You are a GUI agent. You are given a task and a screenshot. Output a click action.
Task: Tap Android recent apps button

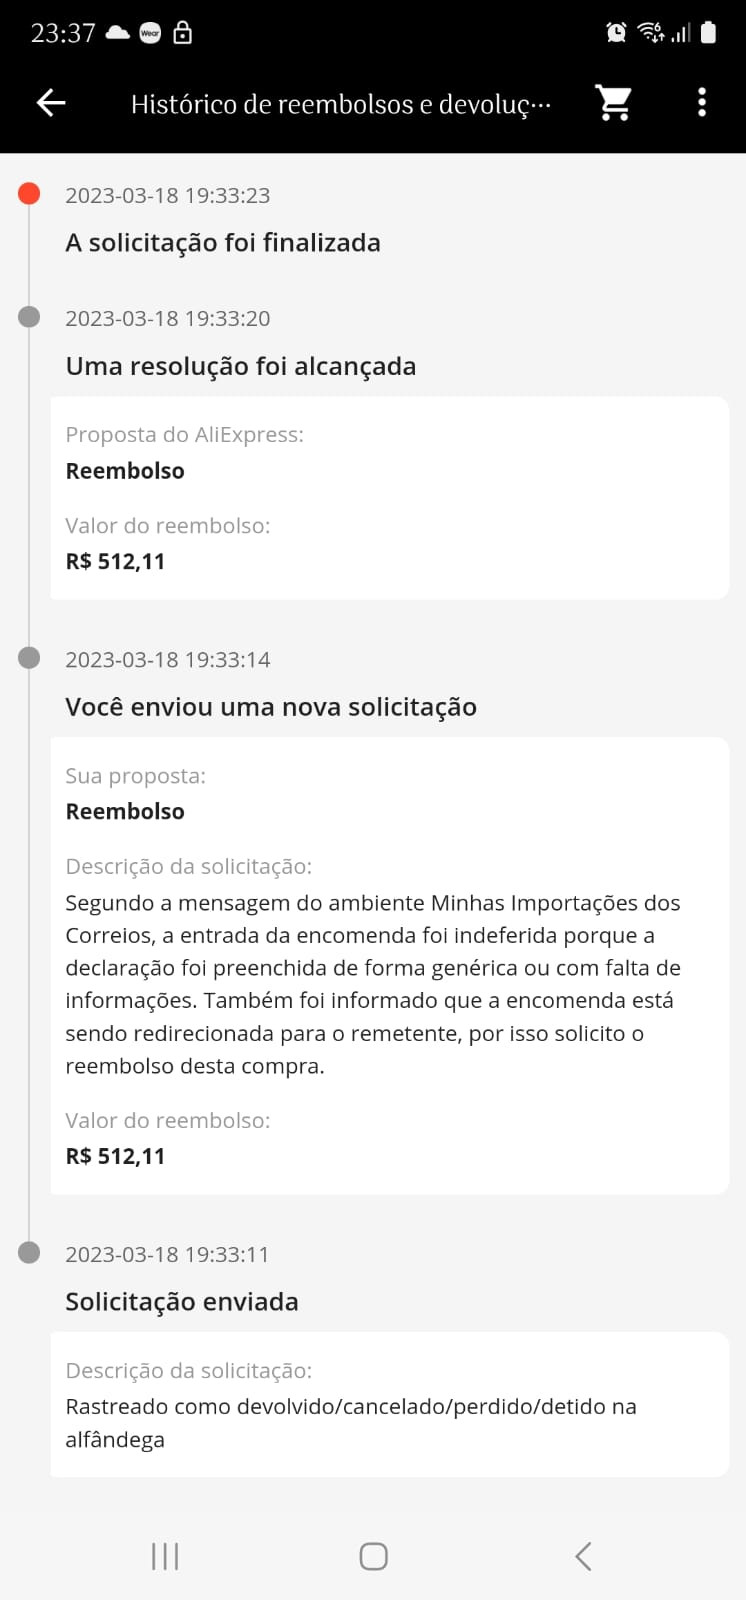[x=165, y=1556]
